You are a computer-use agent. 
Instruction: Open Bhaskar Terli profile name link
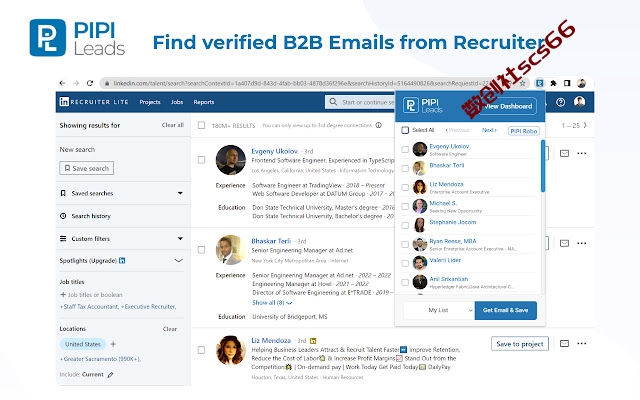pos(271,241)
